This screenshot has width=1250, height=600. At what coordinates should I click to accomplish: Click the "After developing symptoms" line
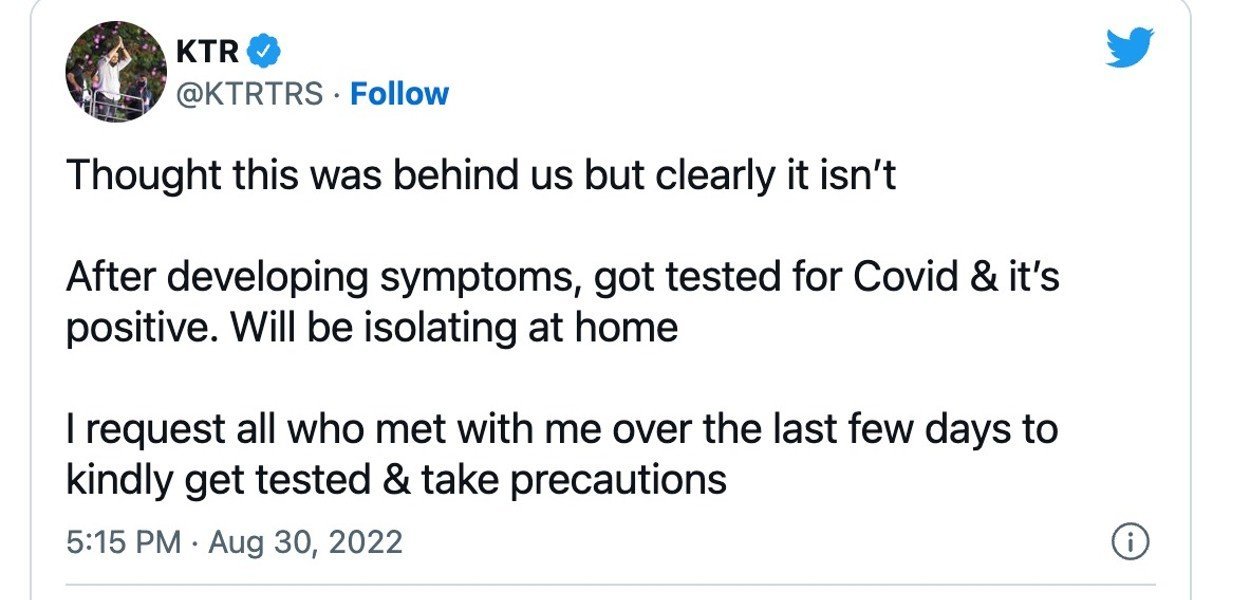pos(562,277)
